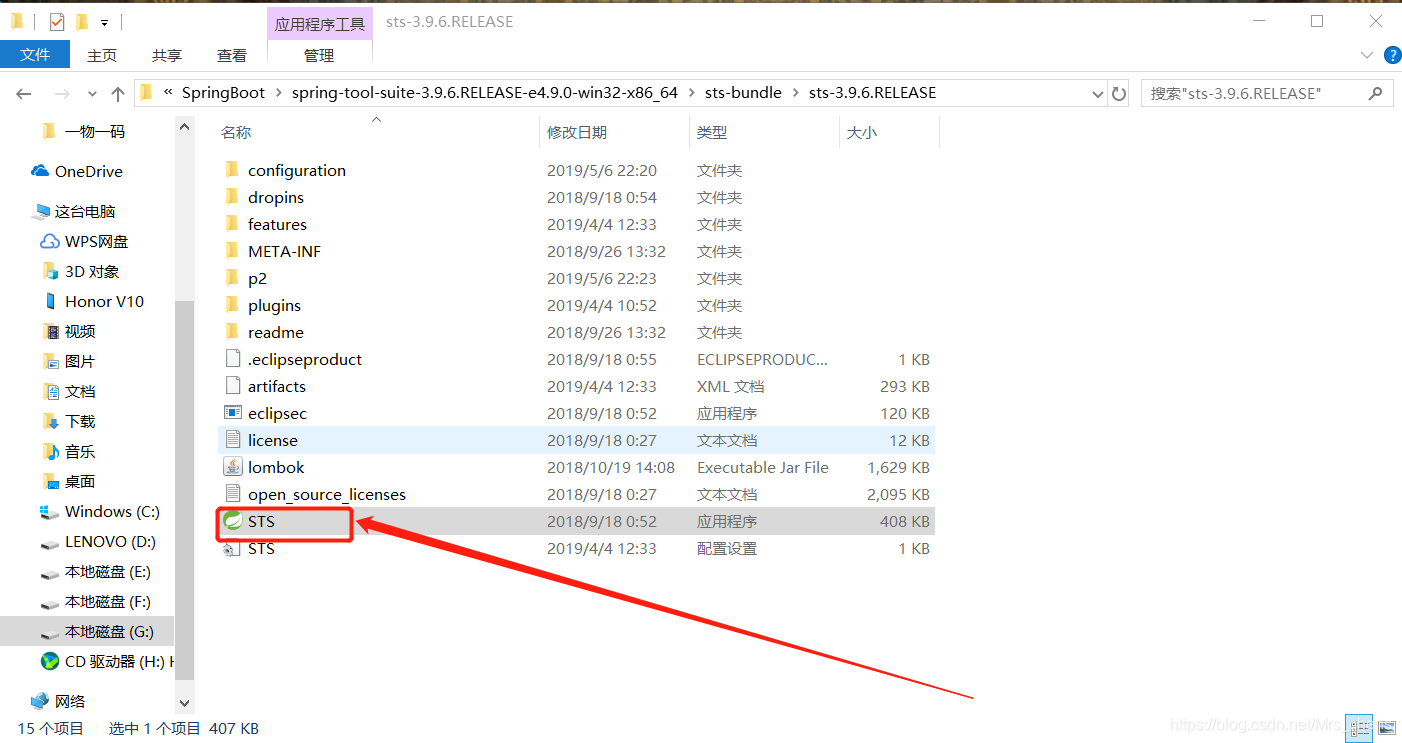Select the configuration folder icon

click(x=232, y=170)
